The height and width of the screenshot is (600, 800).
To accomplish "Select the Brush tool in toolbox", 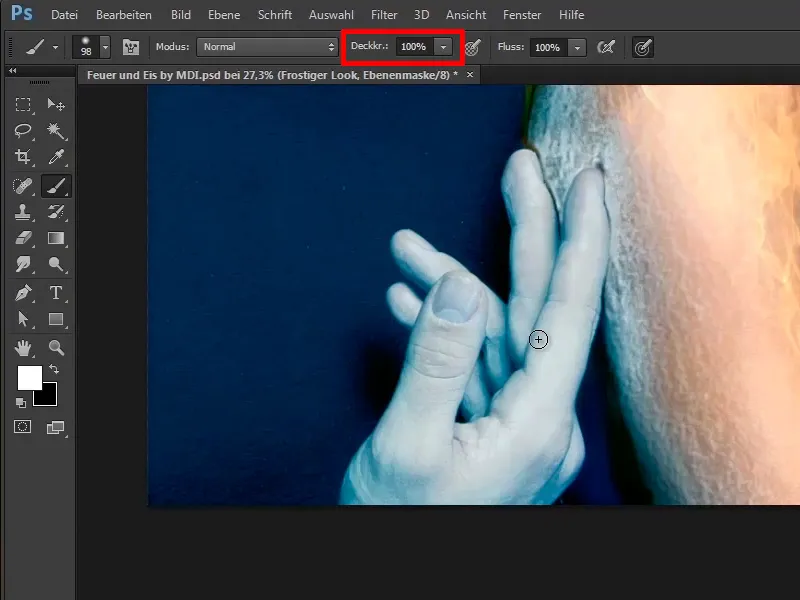I will (x=56, y=186).
